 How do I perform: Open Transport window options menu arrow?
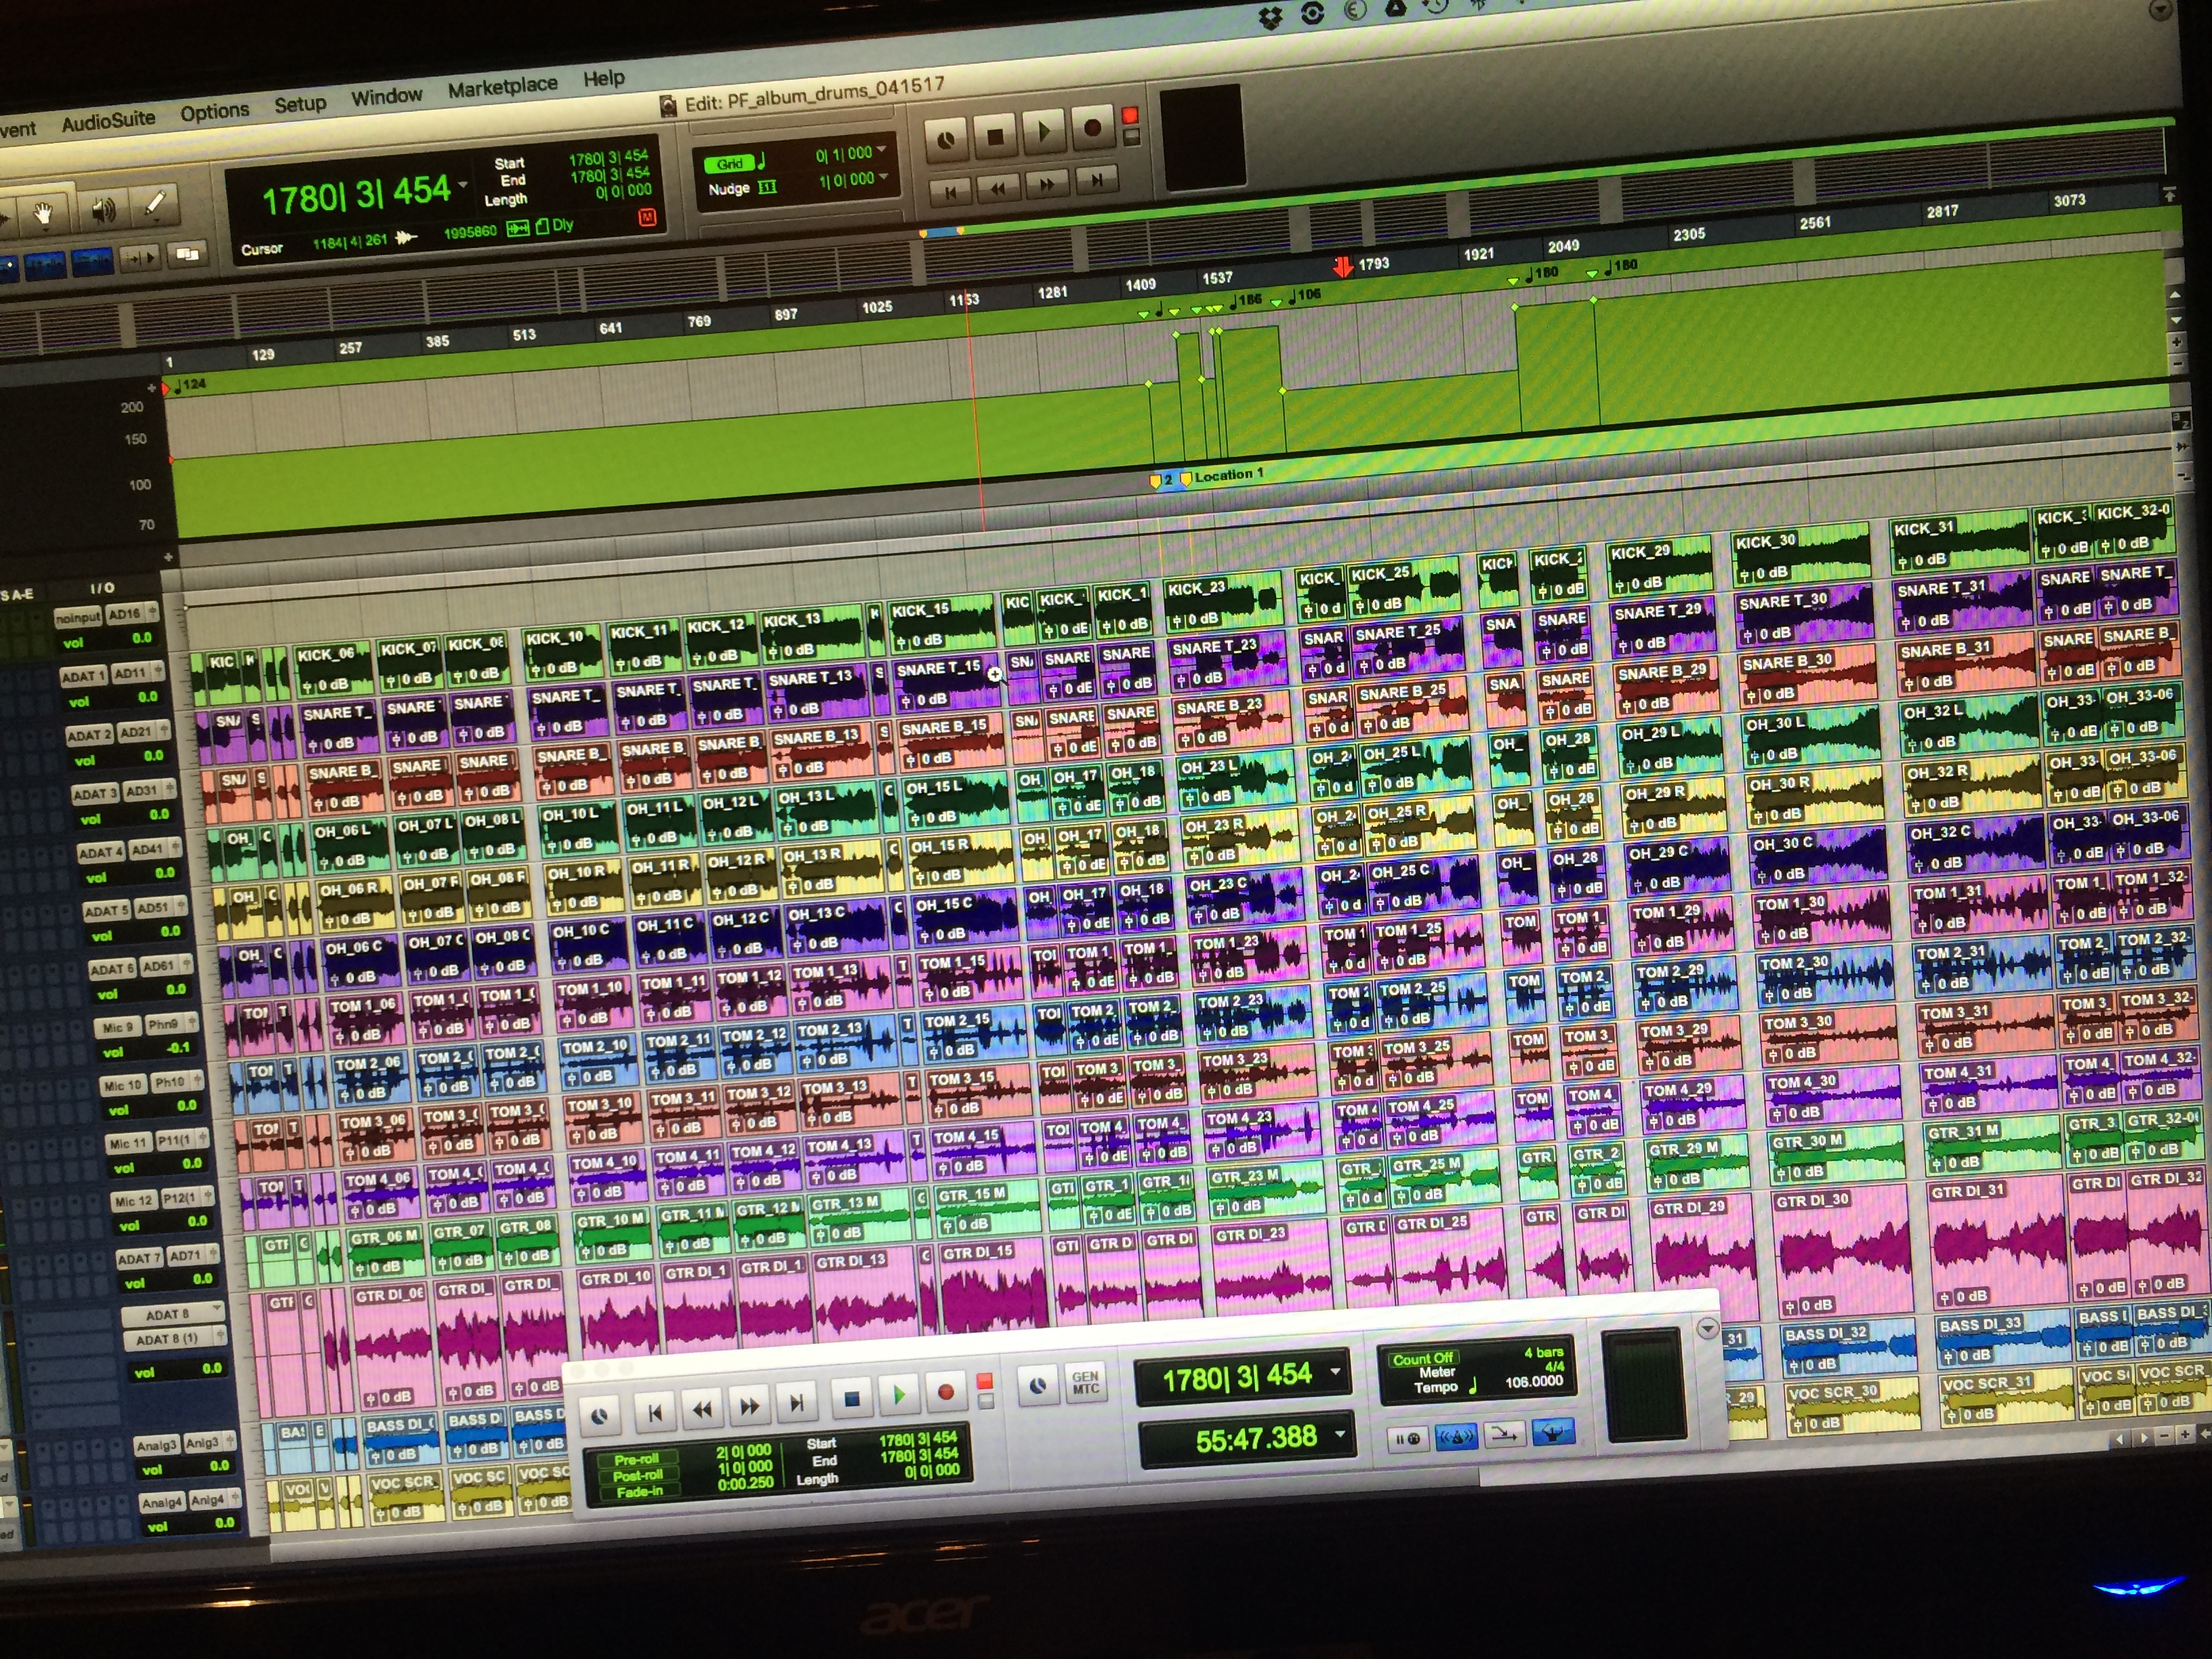[x=1708, y=1328]
